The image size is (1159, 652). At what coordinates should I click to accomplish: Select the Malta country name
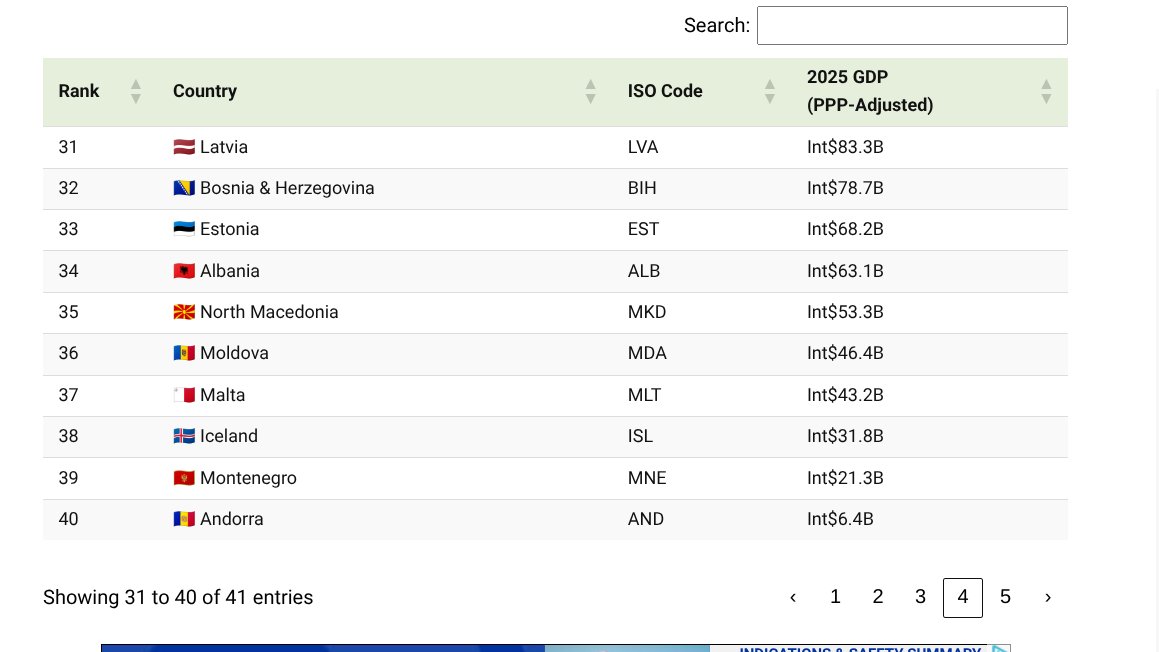(x=222, y=395)
